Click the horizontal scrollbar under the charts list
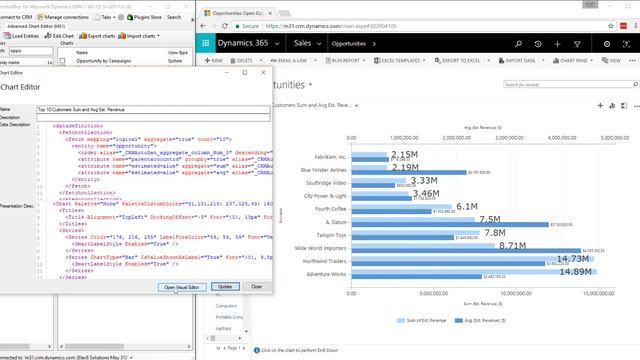This screenshot has height=360, width=640. pos(125,347)
